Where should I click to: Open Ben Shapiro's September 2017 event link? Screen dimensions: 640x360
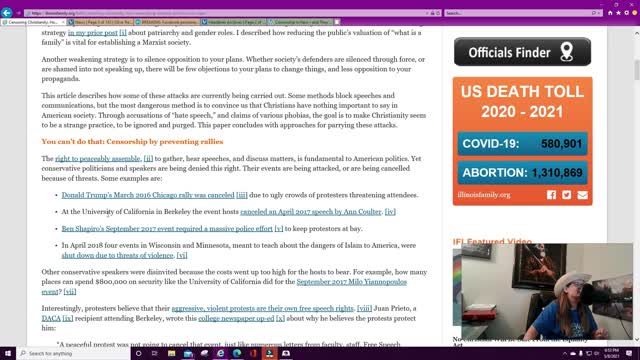pos(167,229)
